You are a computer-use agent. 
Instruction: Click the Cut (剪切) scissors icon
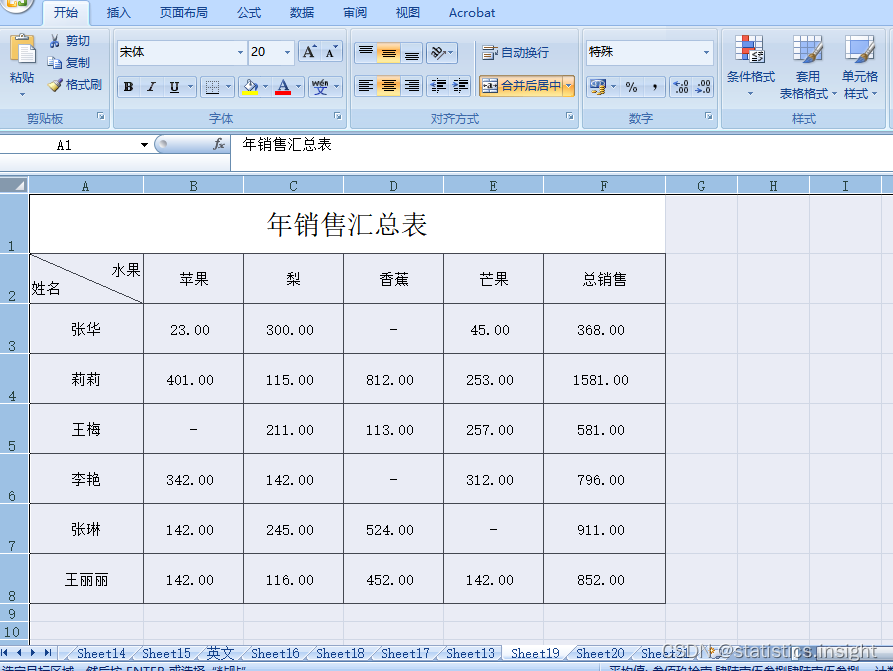point(55,41)
